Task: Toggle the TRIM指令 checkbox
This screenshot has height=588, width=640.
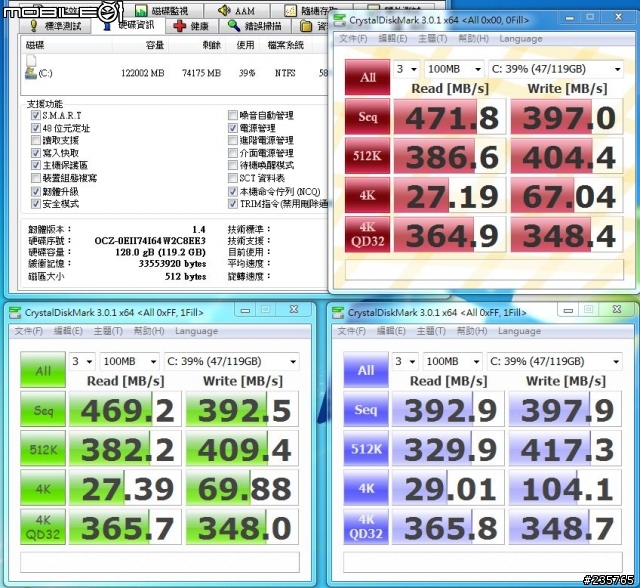Action: pos(233,204)
